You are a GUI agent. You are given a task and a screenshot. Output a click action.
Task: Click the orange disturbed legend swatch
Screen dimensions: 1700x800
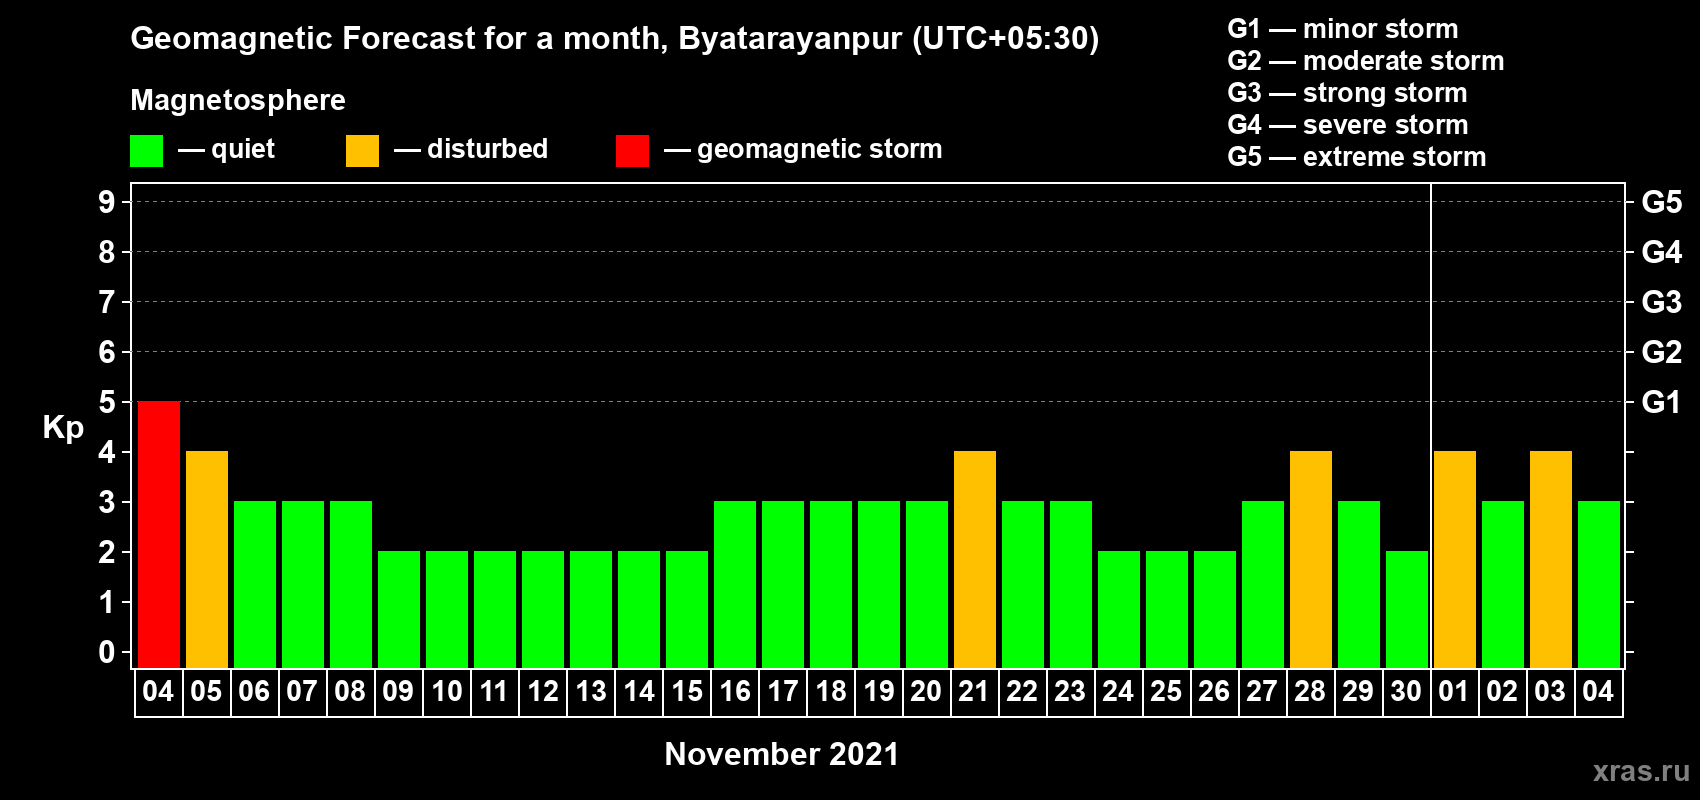(362, 151)
